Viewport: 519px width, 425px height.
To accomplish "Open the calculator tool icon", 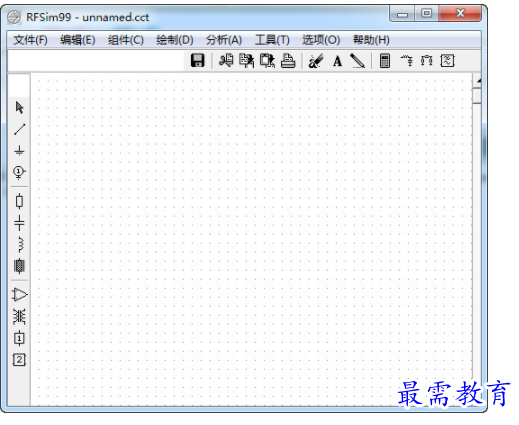I will click(x=385, y=61).
